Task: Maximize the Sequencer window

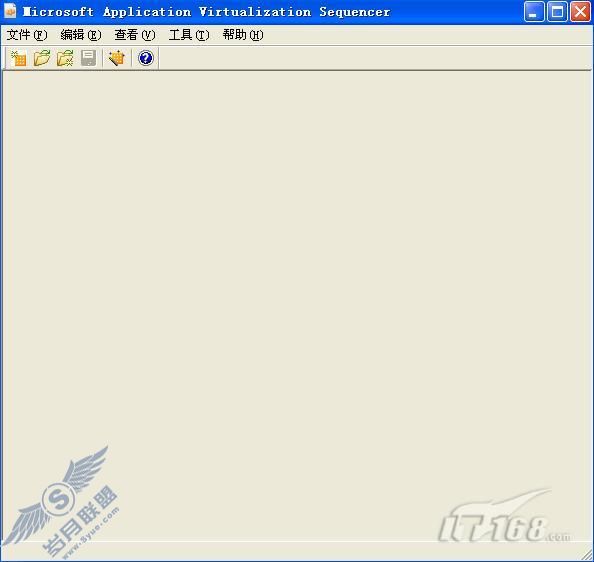Action: click(x=557, y=12)
